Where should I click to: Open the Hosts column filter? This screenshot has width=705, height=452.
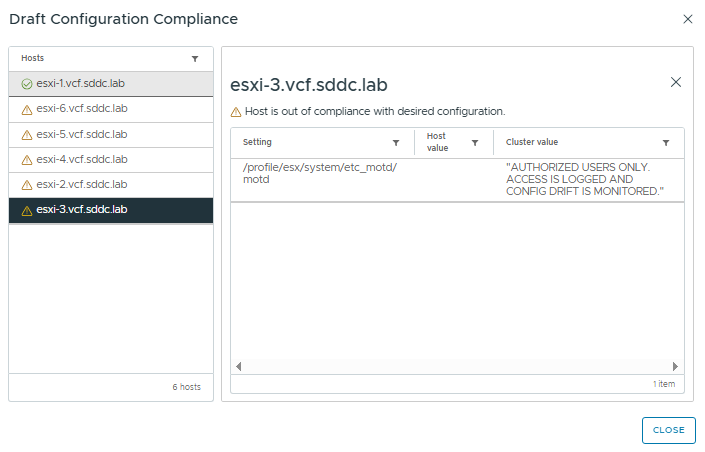[195, 59]
